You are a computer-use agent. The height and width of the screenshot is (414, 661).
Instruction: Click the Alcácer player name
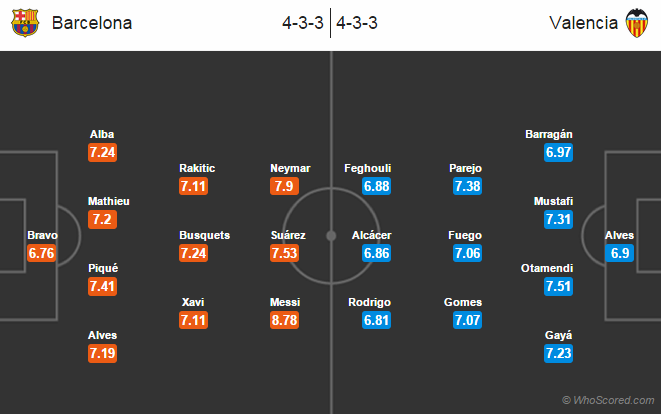[372, 235]
